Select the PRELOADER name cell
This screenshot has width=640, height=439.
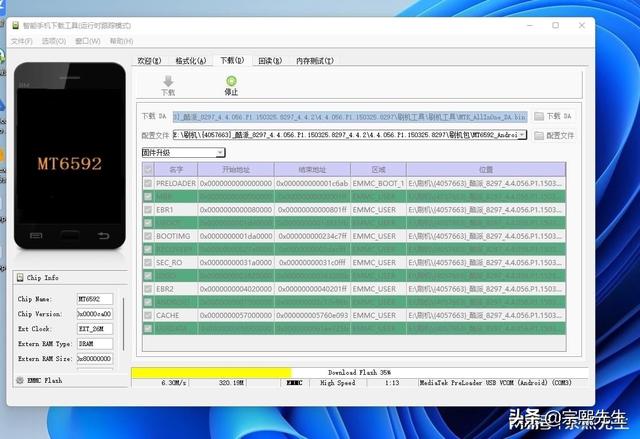tap(176, 184)
